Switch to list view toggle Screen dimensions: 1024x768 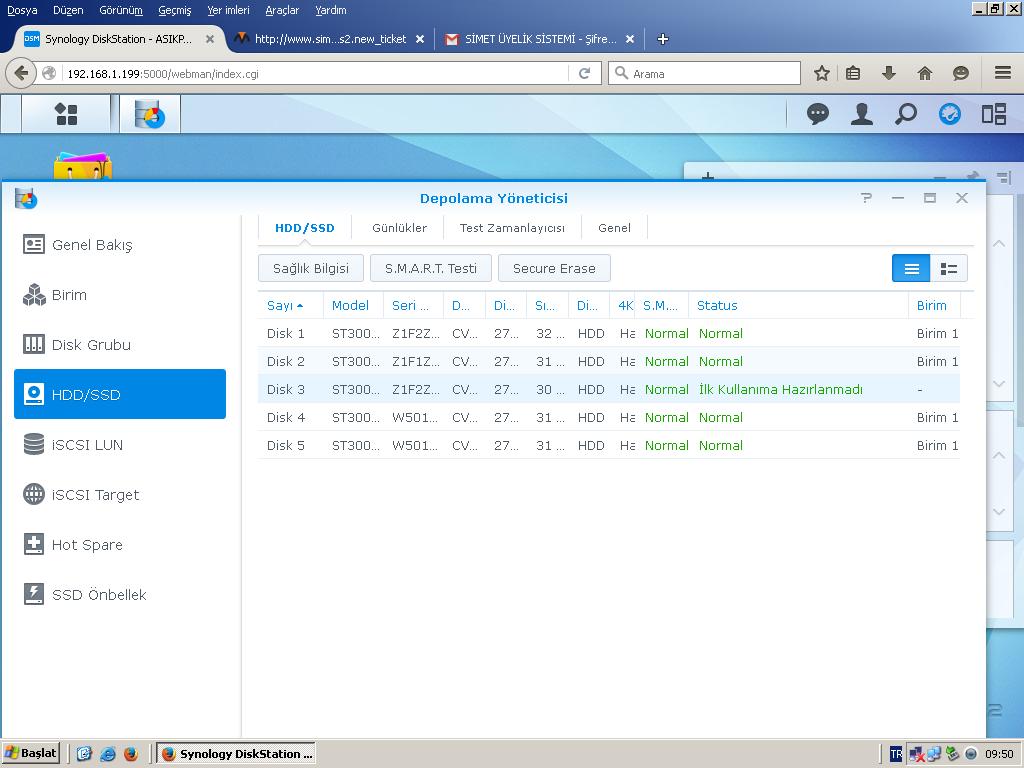[911, 268]
